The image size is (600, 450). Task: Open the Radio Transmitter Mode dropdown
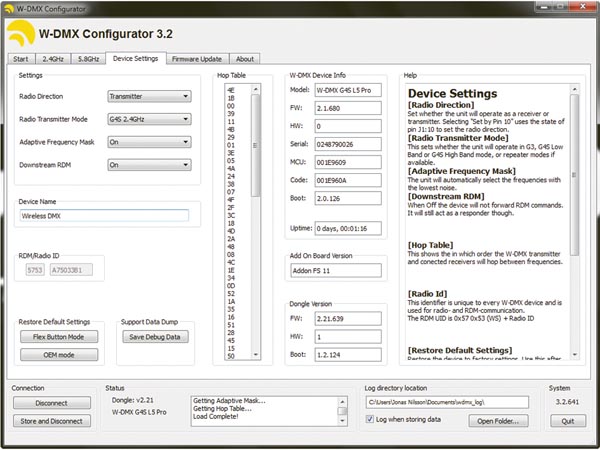point(149,119)
